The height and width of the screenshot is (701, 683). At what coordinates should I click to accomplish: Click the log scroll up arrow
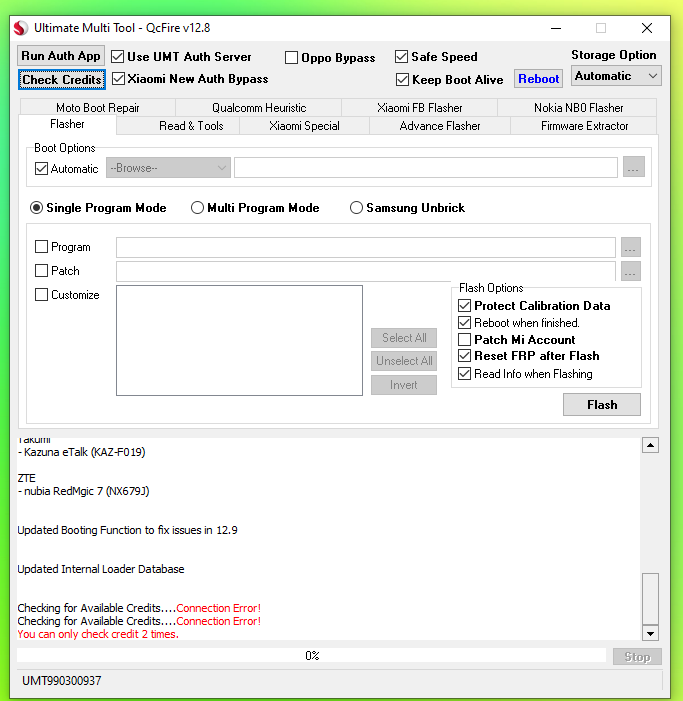(x=650, y=445)
